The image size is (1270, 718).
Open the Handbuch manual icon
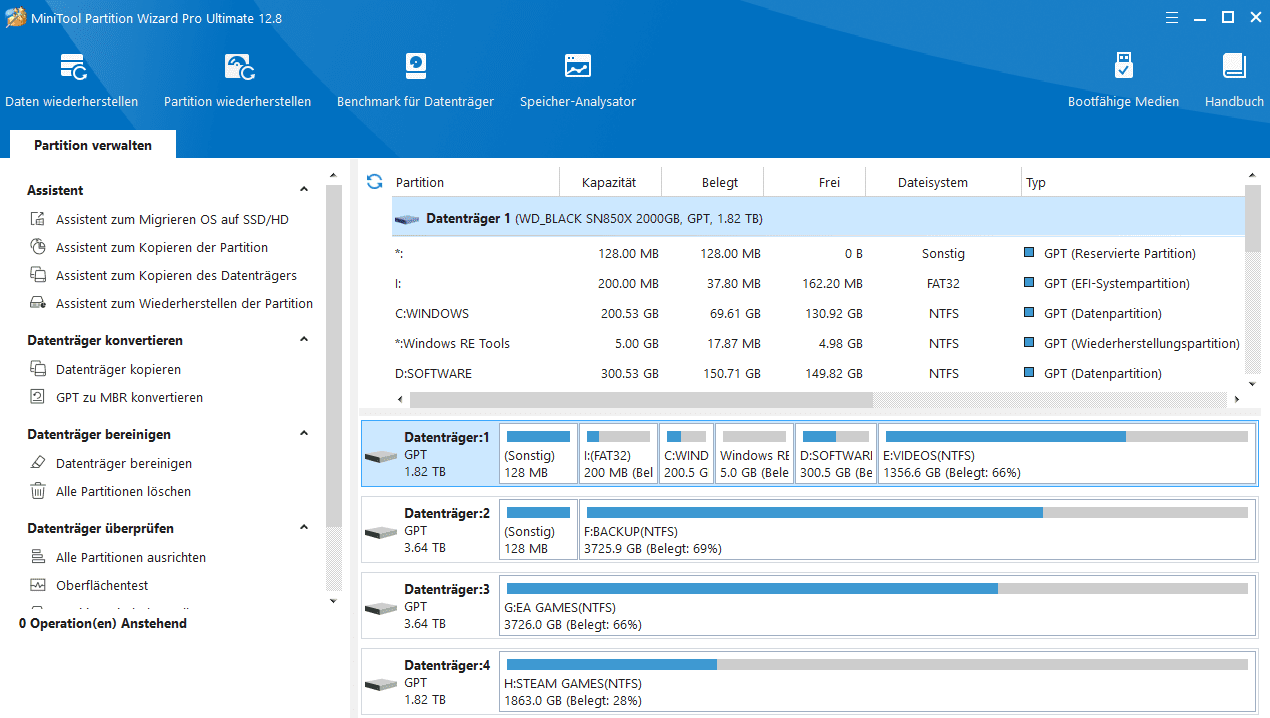[1234, 68]
